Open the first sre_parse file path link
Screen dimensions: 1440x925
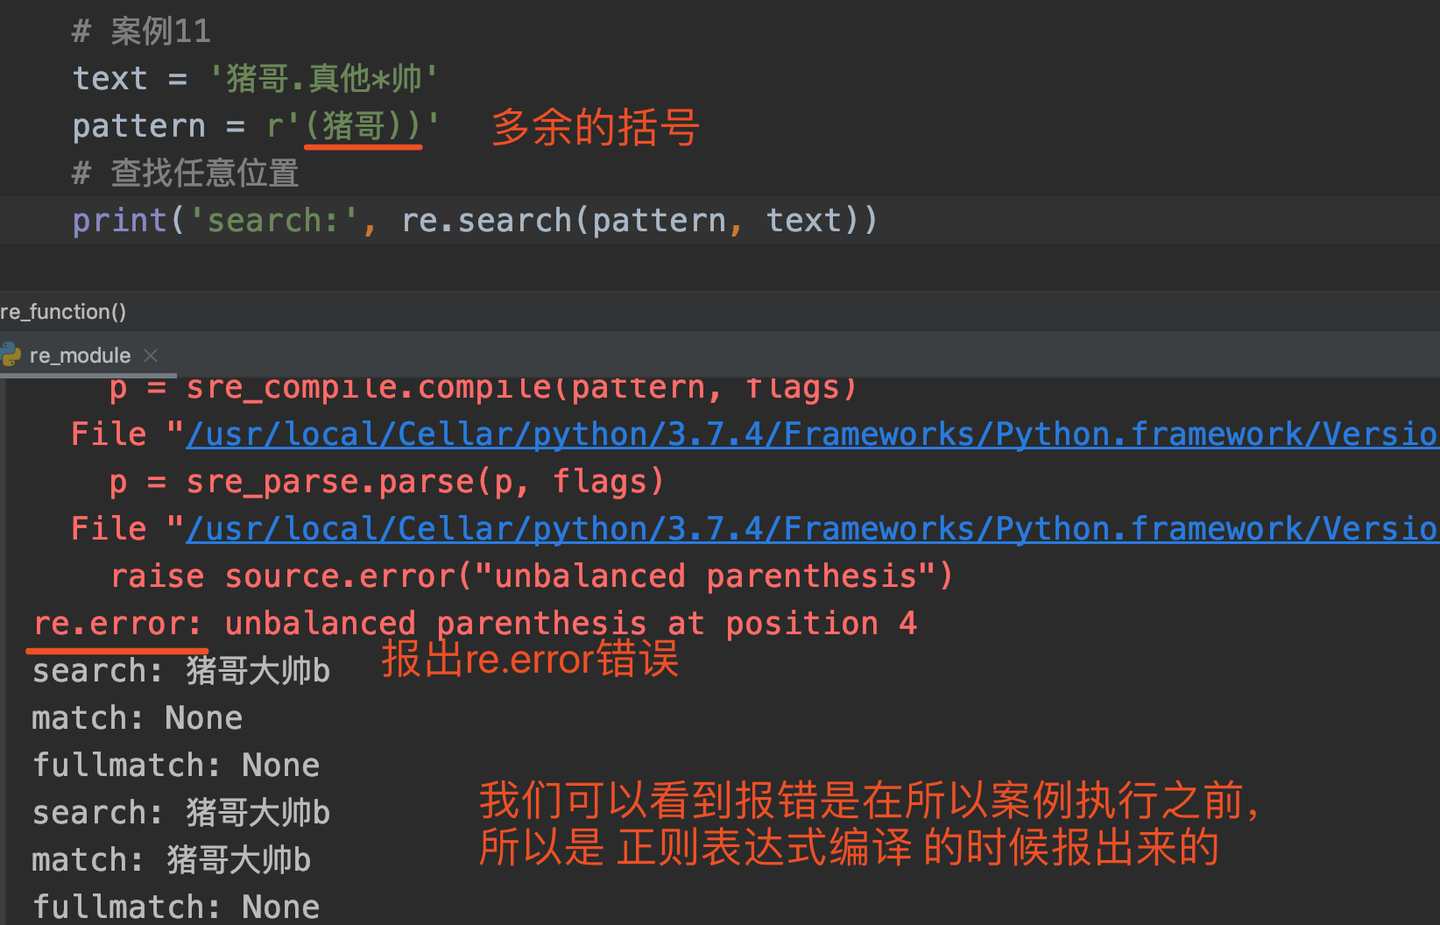[x=800, y=433]
